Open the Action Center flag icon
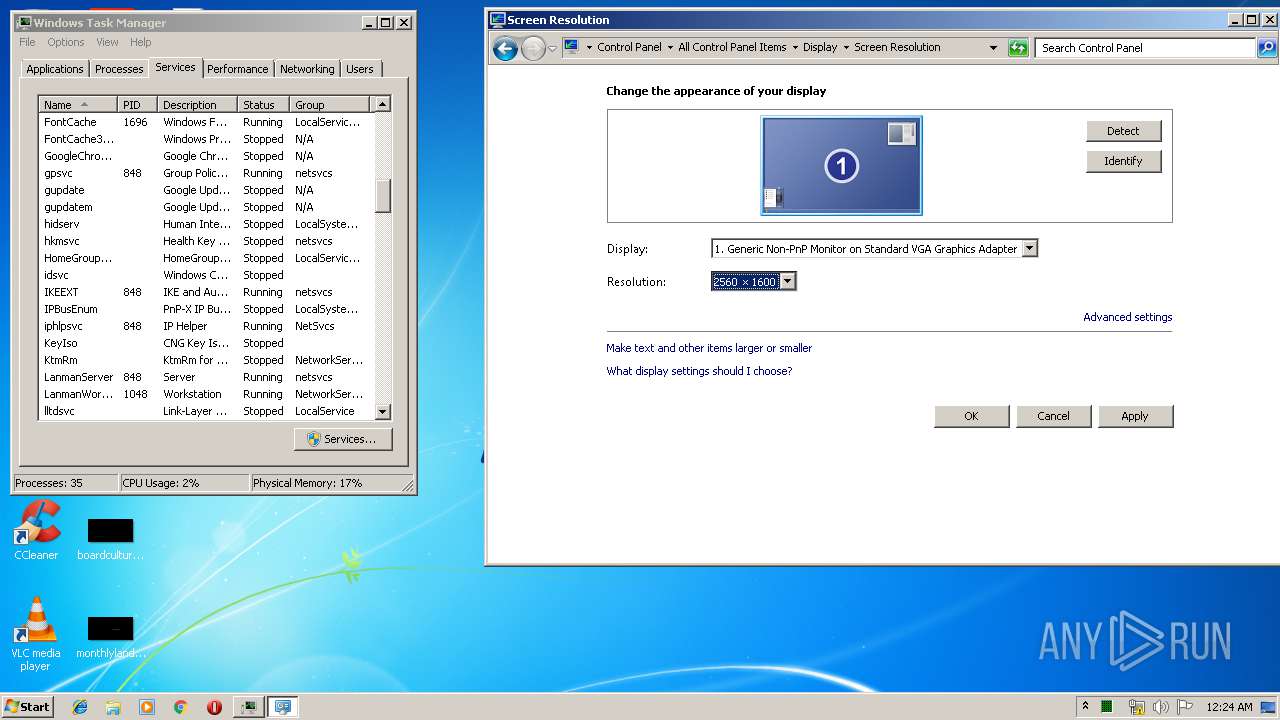Viewport: 1280px width, 720px height. 1185,707
